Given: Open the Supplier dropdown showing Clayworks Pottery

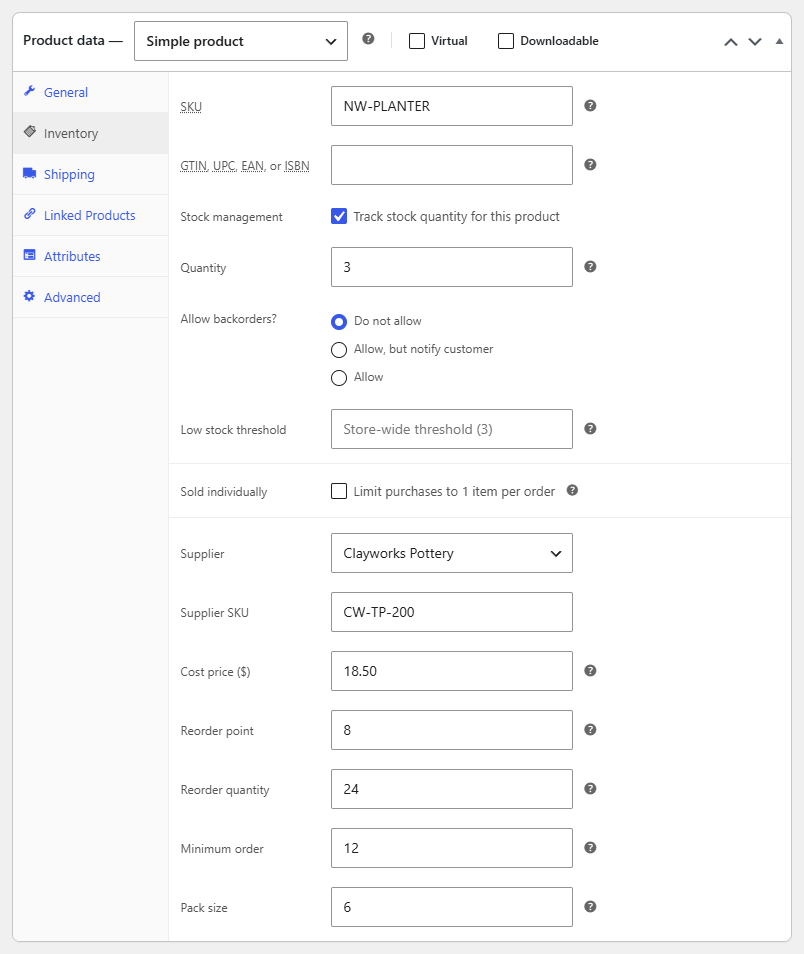Looking at the screenshot, I should 452,553.
